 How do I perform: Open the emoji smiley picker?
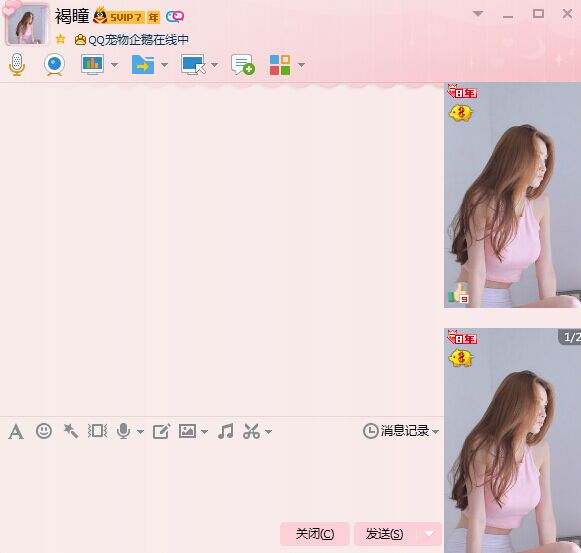(44, 431)
